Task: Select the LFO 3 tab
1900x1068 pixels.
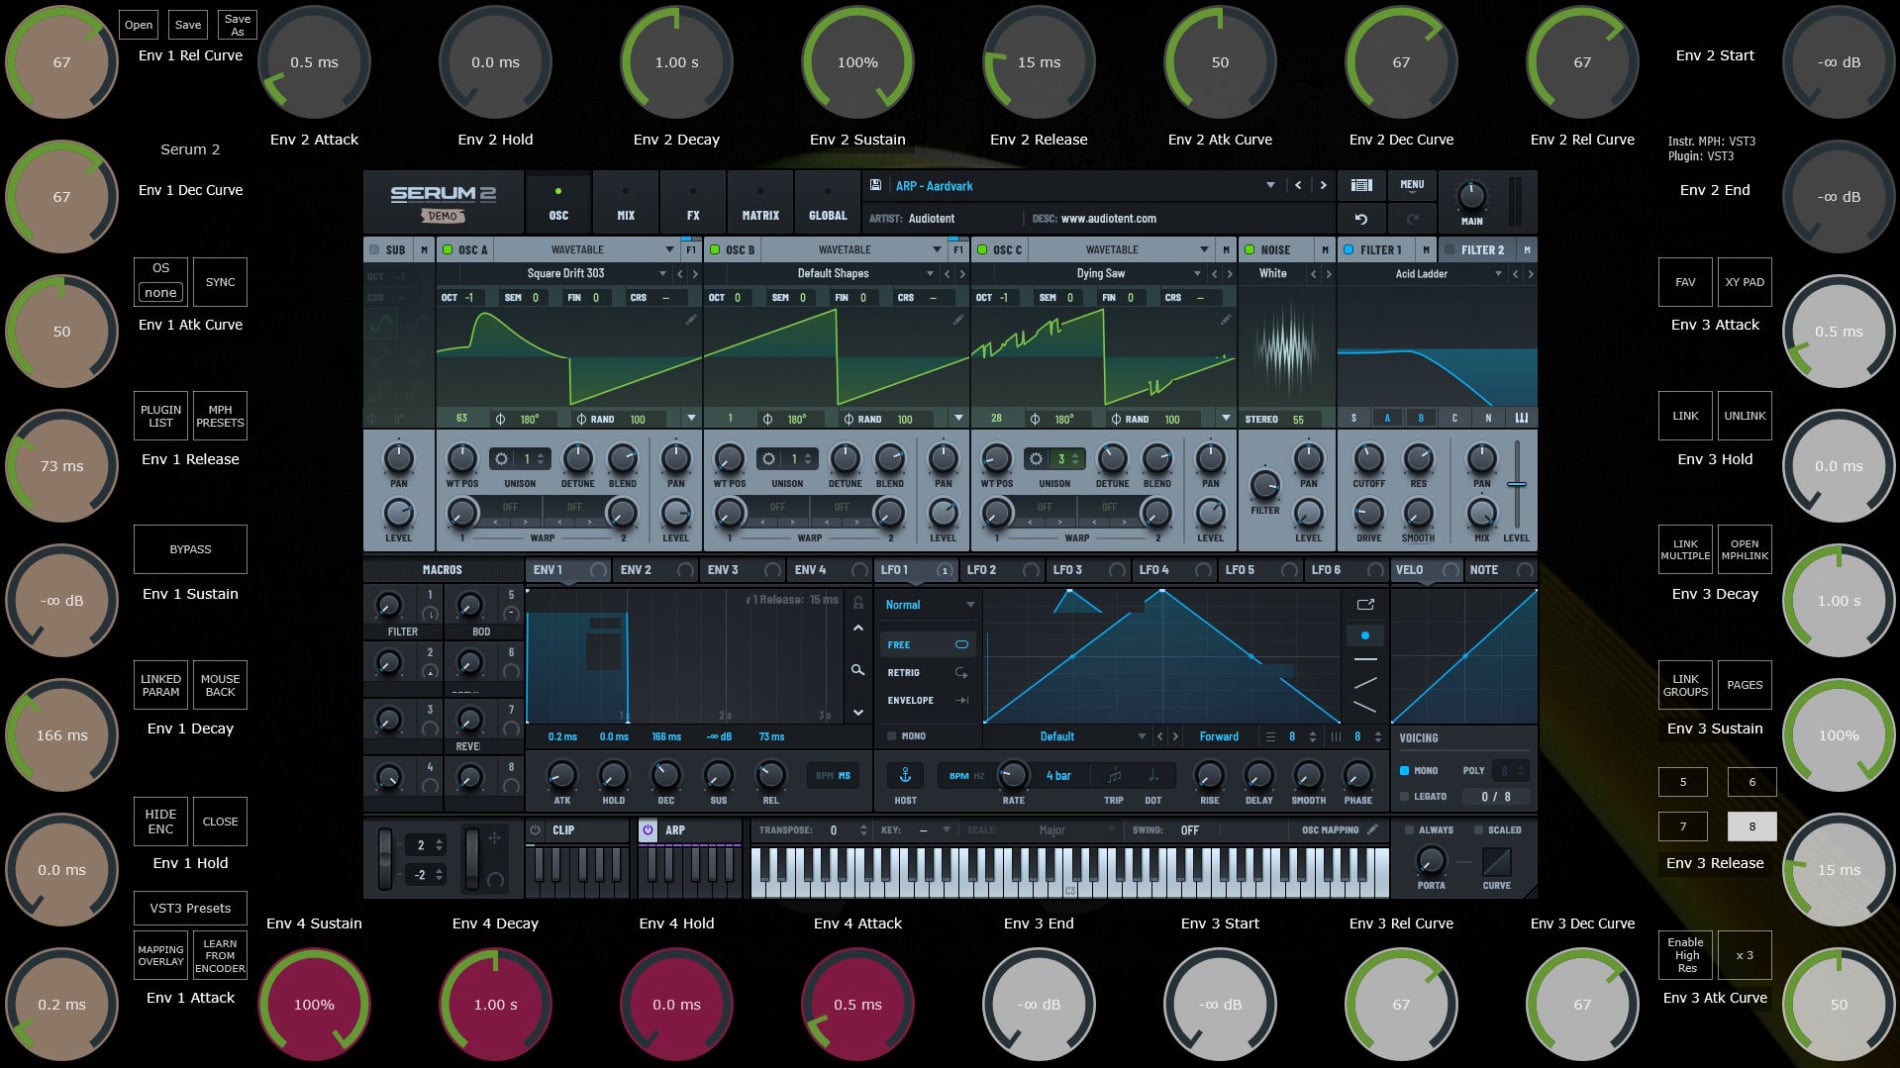Action: pos(1088,570)
